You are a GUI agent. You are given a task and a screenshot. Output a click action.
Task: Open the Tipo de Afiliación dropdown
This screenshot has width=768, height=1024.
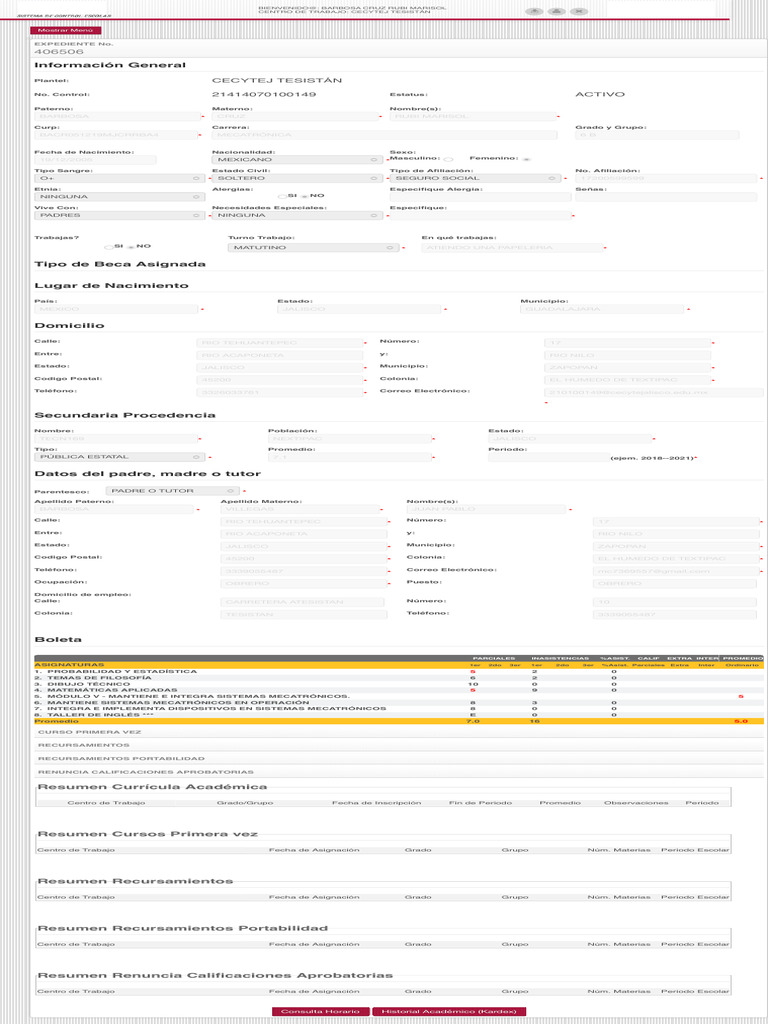click(475, 178)
